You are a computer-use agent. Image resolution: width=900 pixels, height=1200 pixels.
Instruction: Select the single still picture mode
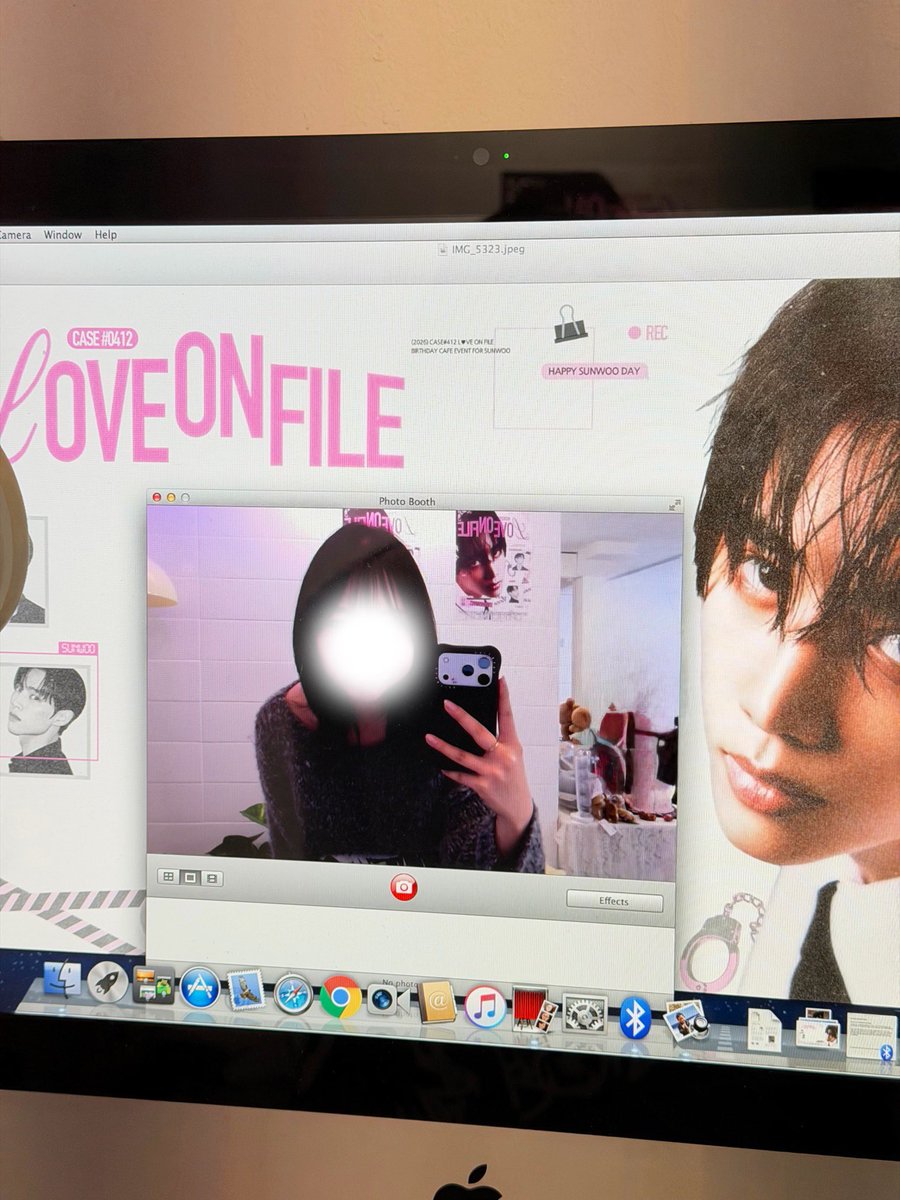click(190, 878)
